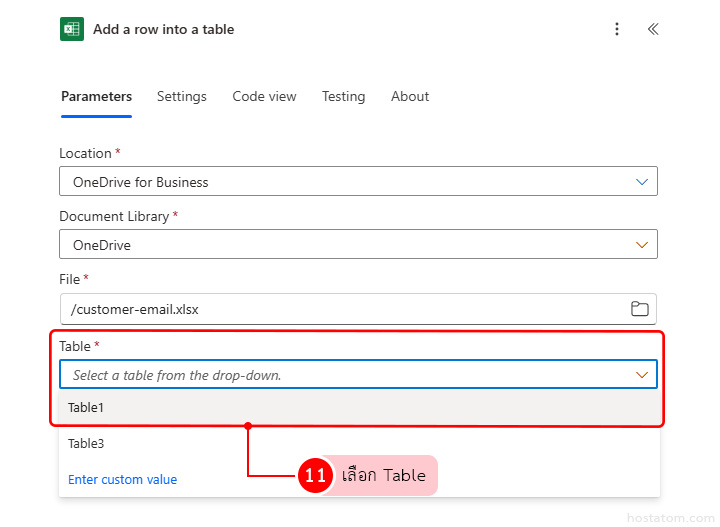Choose Table3 from the dropdown list
Screen dimensions: 720x527
(86, 443)
